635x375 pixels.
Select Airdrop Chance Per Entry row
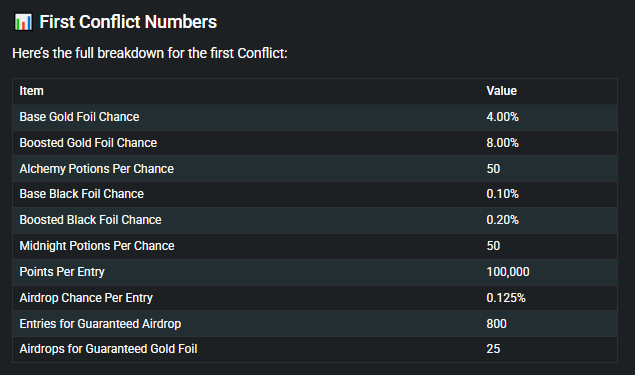315,298
